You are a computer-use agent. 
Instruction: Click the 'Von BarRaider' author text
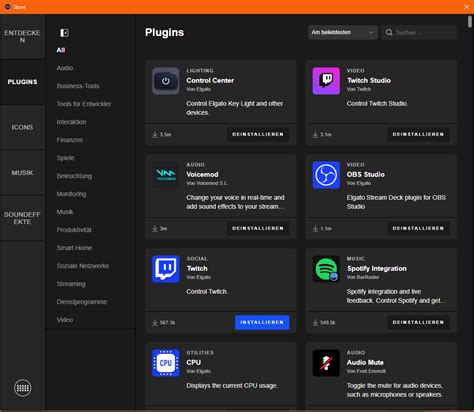pos(363,277)
